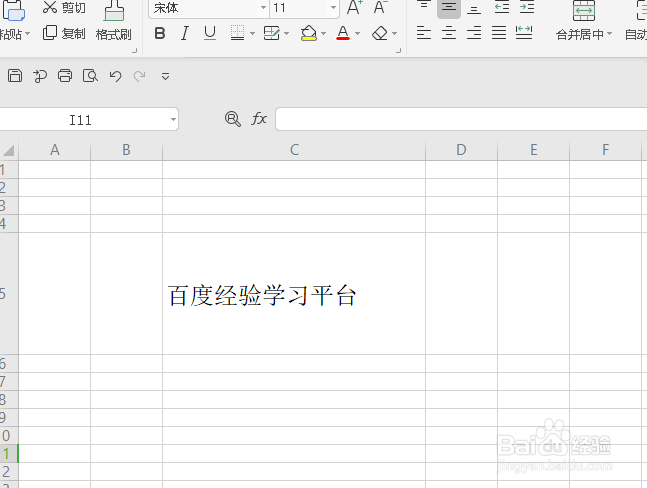Click the export/output icon beside Save

point(40,76)
